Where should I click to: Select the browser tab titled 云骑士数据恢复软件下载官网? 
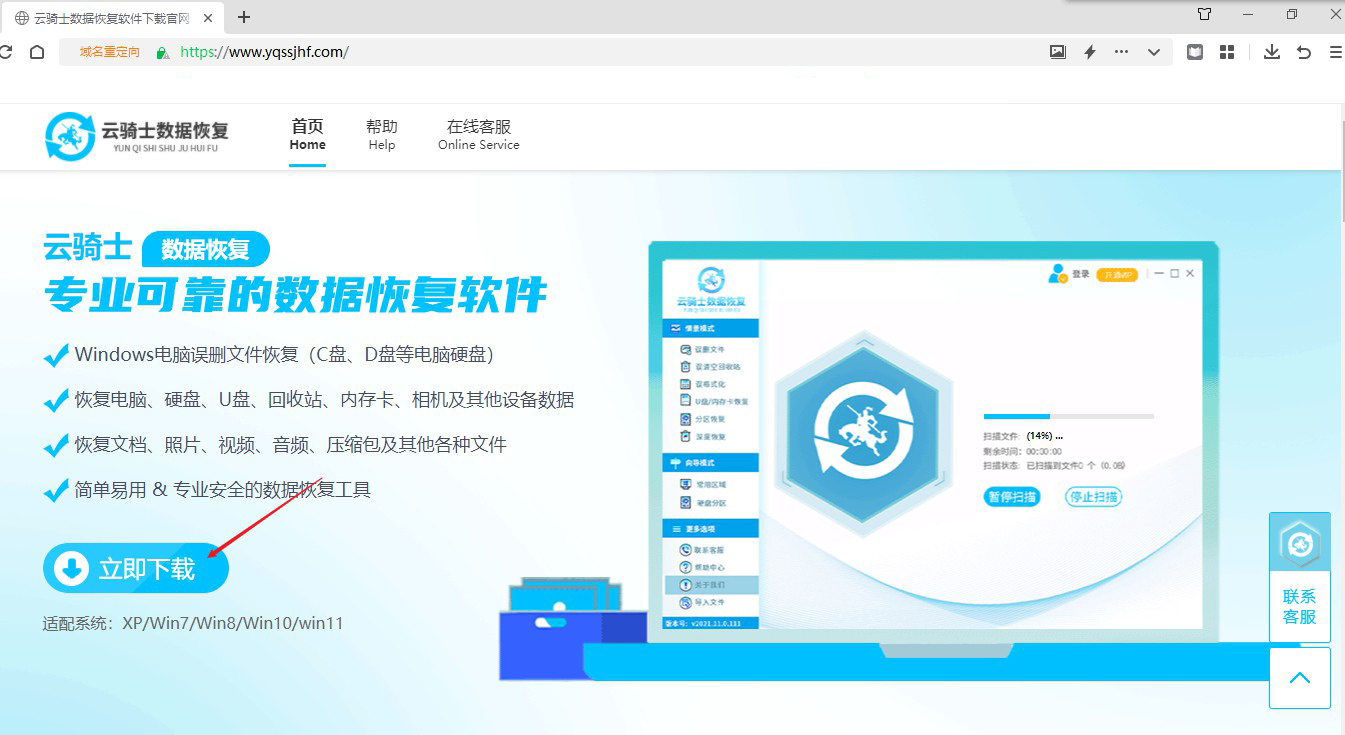pos(114,17)
